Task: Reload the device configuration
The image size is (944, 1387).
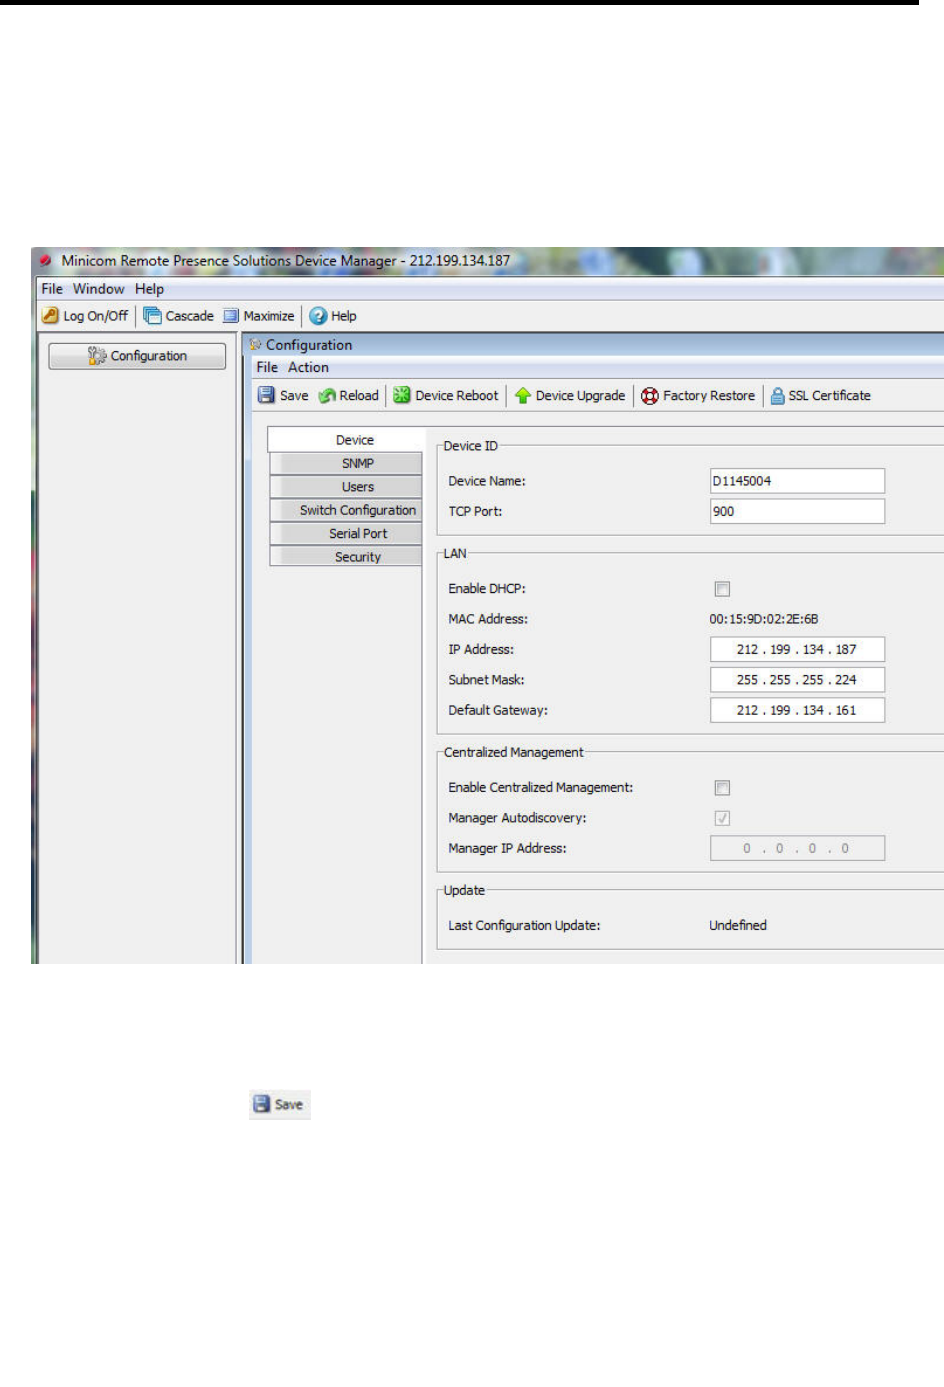Action: point(349,395)
